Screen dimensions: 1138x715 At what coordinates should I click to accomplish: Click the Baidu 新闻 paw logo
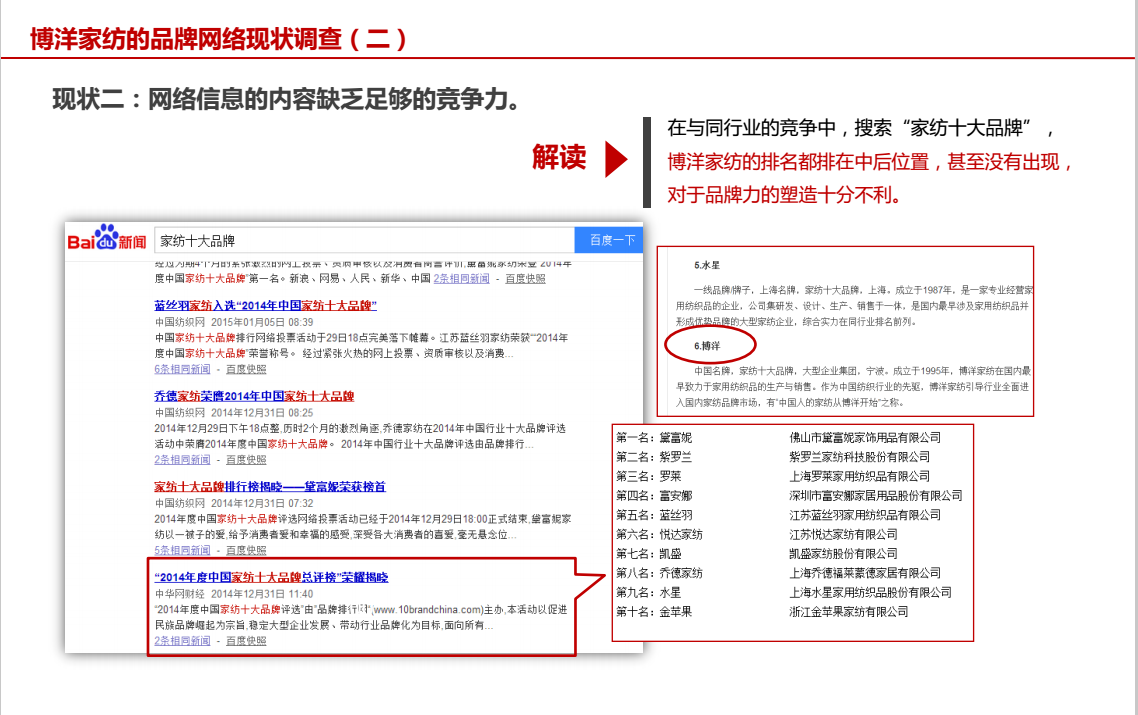coord(106,240)
